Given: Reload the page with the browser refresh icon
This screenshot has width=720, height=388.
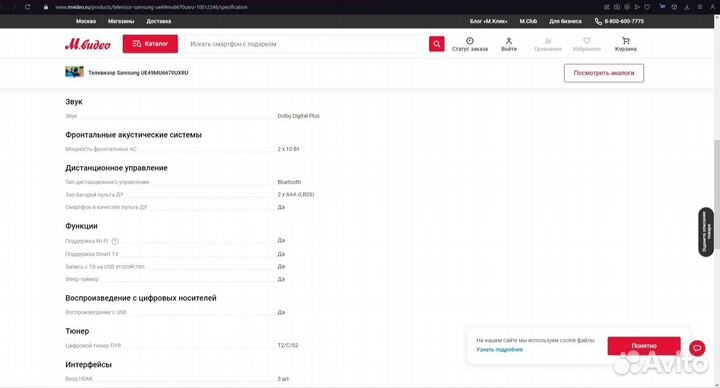Looking at the screenshot, I should coord(28,7).
